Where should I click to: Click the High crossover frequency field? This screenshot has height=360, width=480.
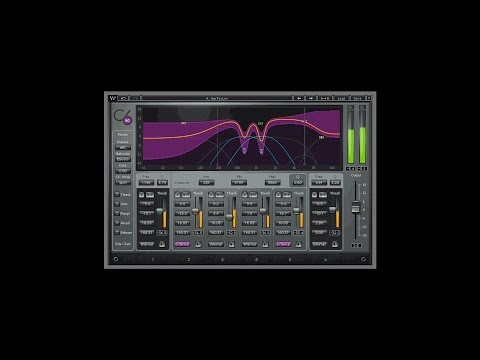coord(272,183)
